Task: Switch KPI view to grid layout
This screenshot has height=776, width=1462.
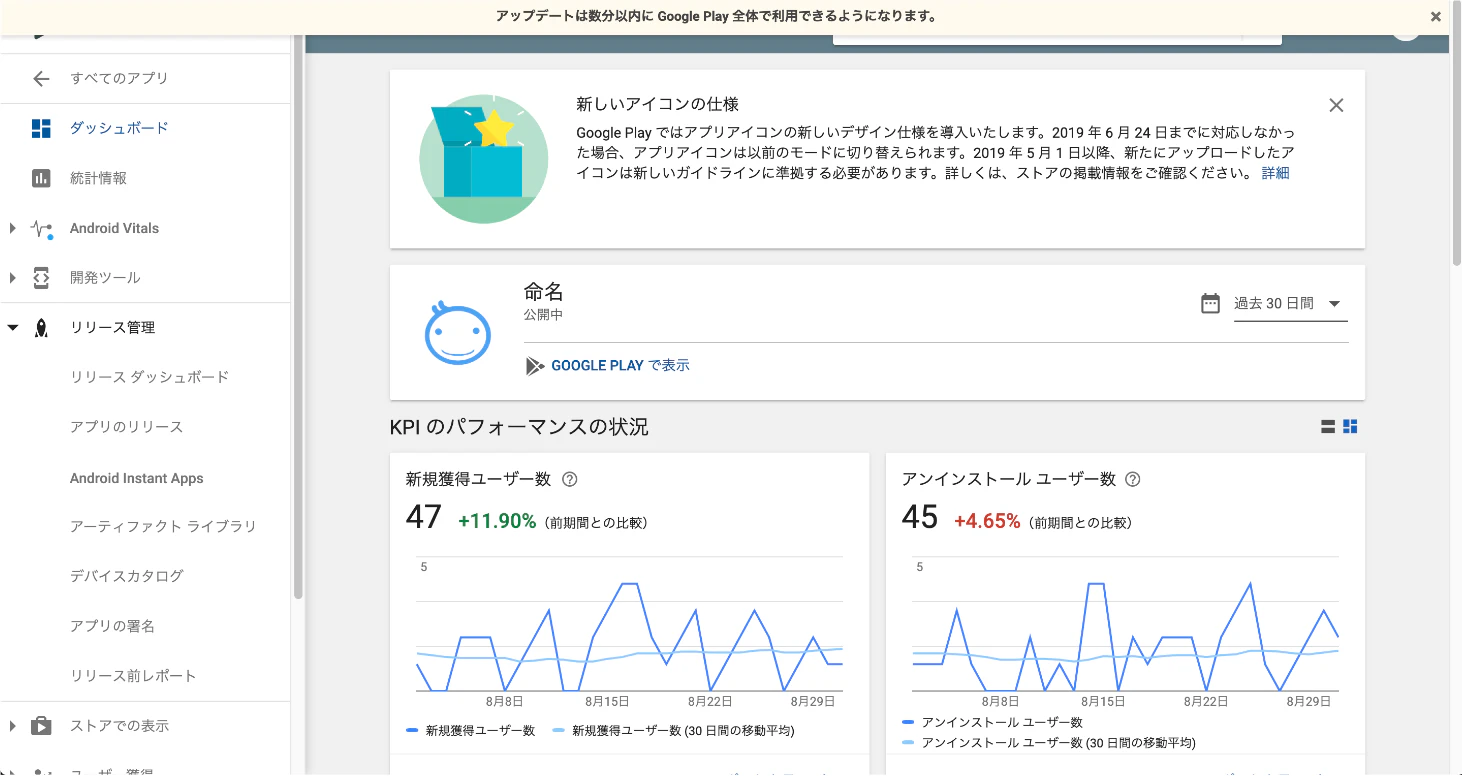Action: (x=1350, y=427)
